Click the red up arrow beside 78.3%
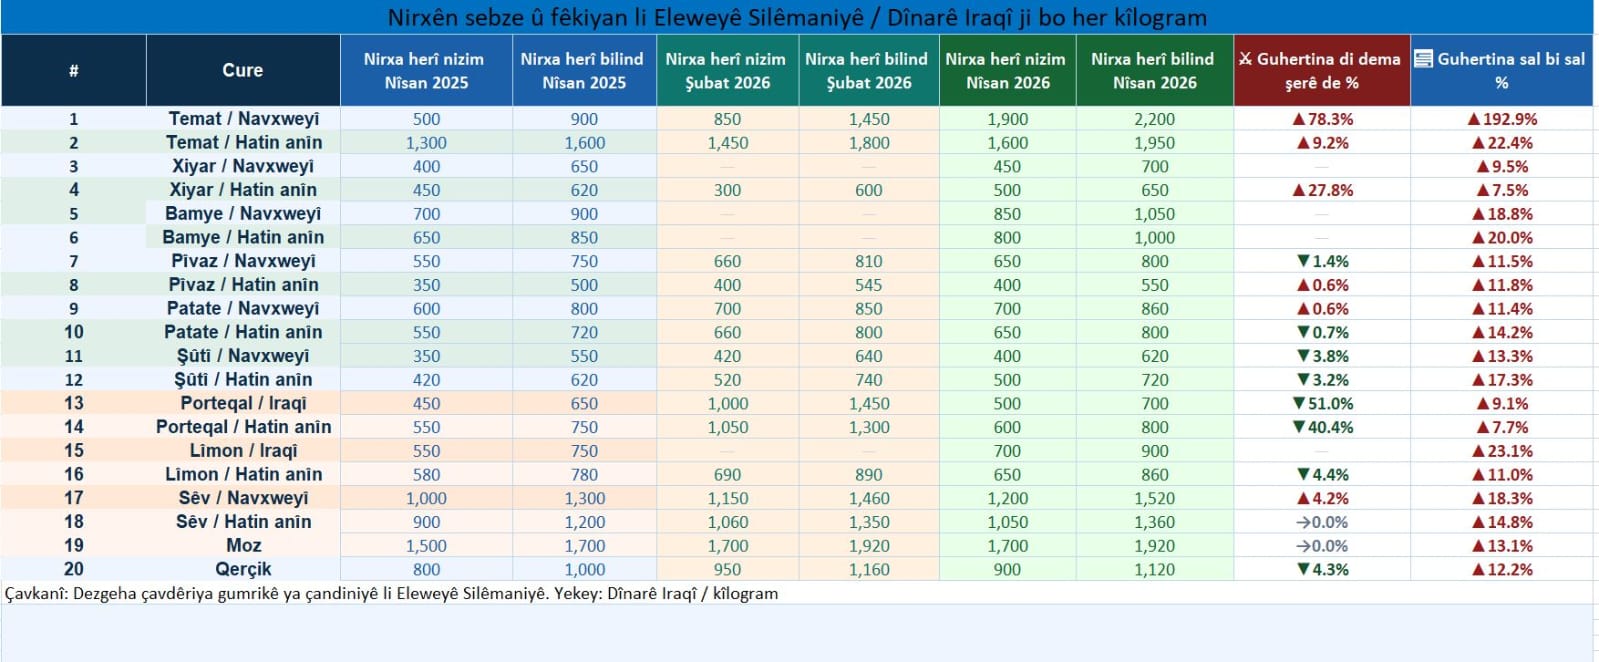Screen dimensions: 1599x662 coord(1298,119)
